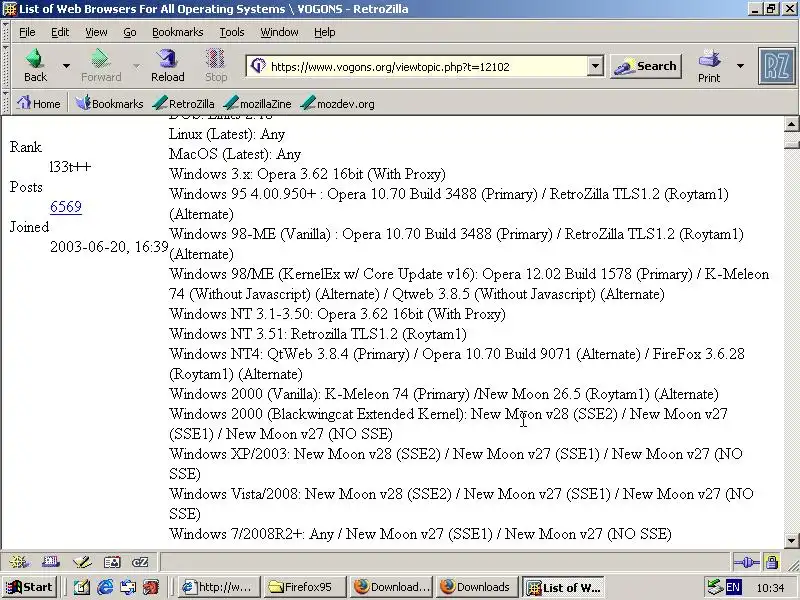Open Navigator from status bar component icon
800x600 pixels.
click(x=19, y=562)
